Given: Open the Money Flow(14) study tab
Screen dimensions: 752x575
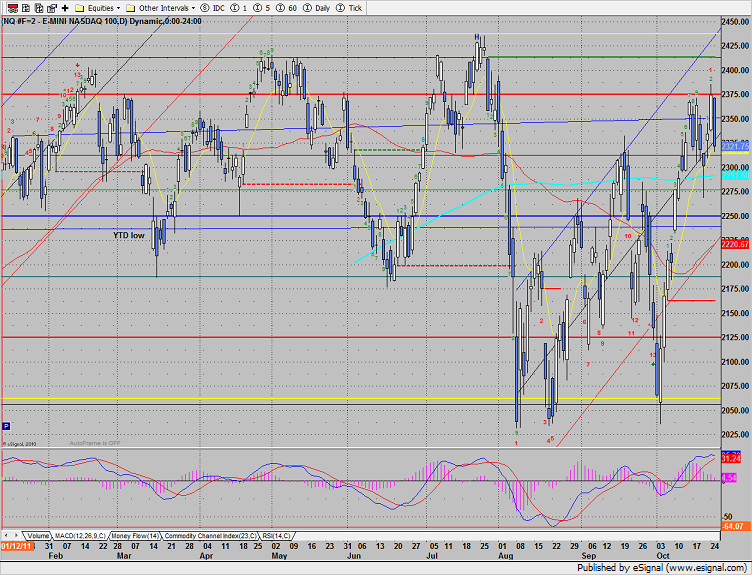Looking at the screenshot, I should pos(136,536).
